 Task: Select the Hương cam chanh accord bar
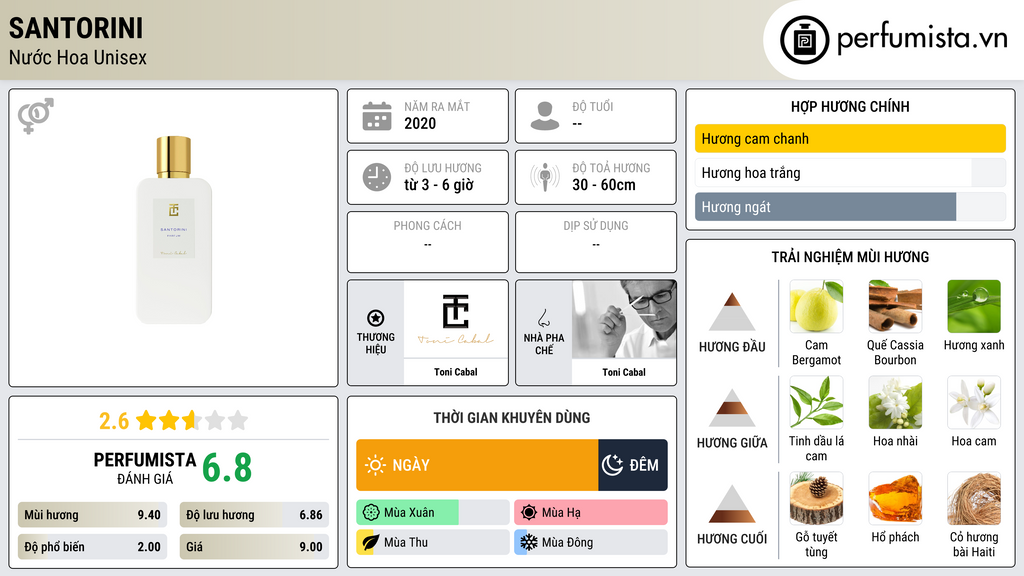coord(850,138)
